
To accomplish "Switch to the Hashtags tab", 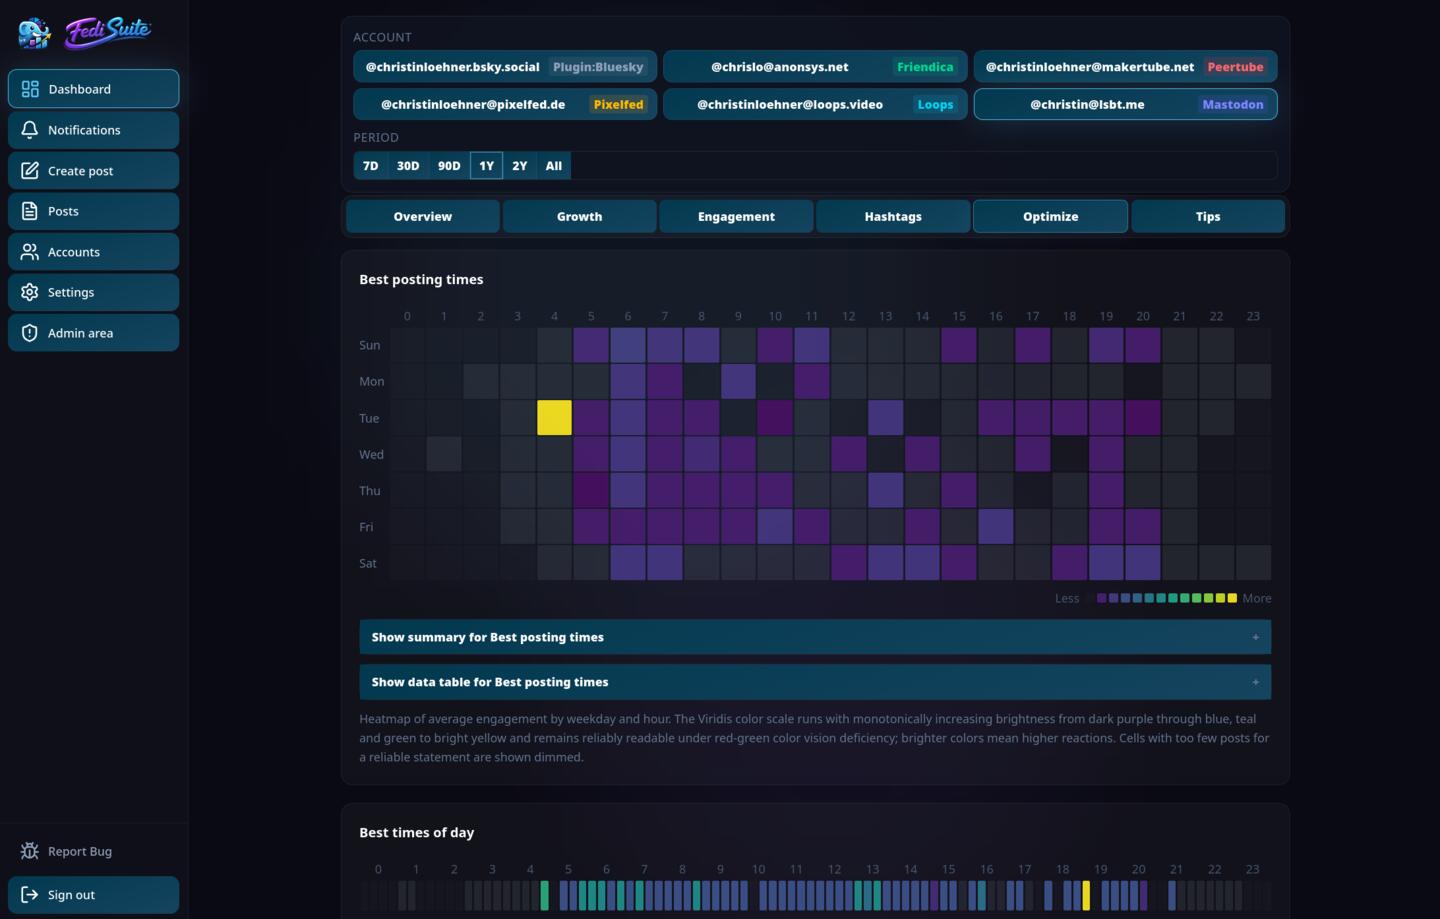I will click(x=893, y=216).
